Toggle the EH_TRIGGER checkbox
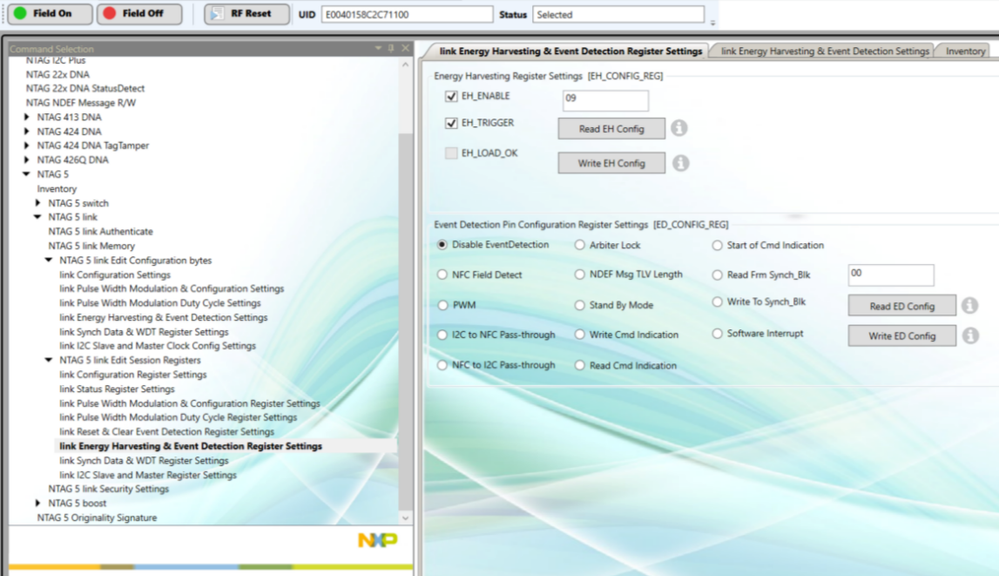Screen dimensions: 999x576 click(451, 123)
